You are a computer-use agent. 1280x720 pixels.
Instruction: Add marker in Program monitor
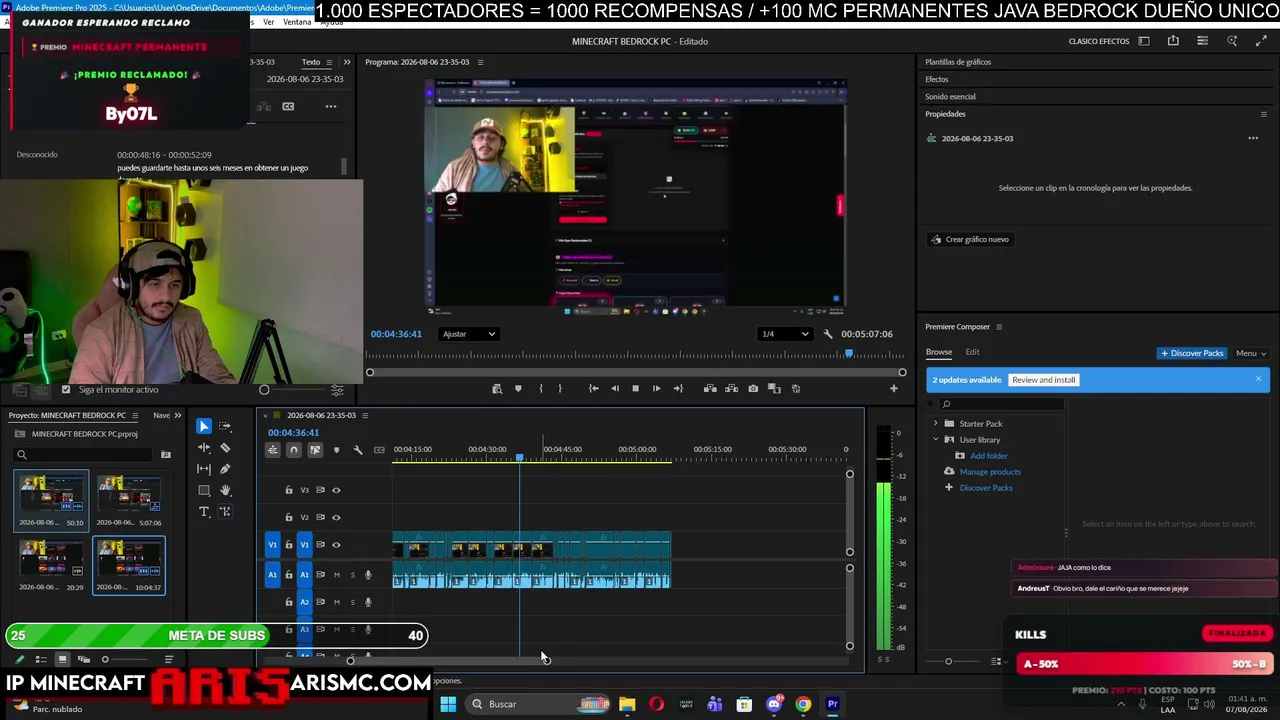tap(518, 389)
